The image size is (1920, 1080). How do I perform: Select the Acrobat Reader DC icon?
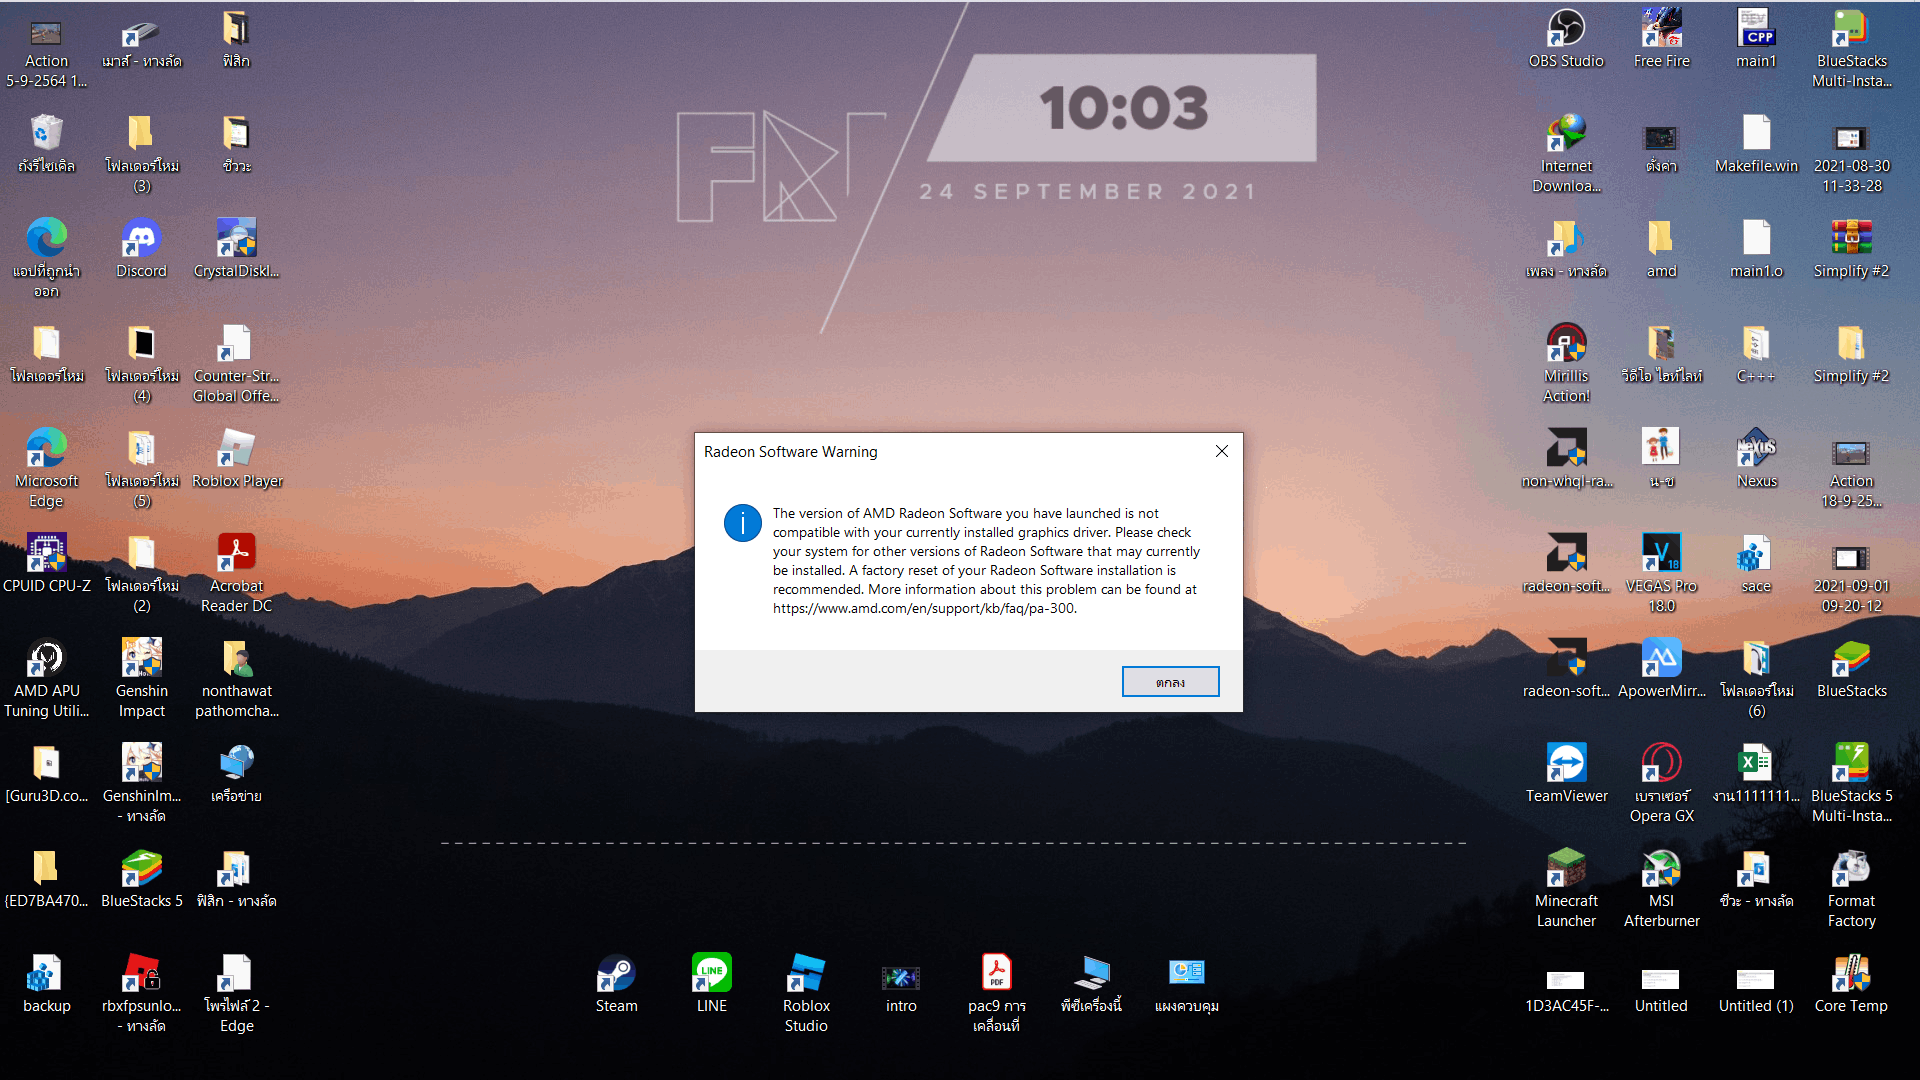tap(236, 554)
